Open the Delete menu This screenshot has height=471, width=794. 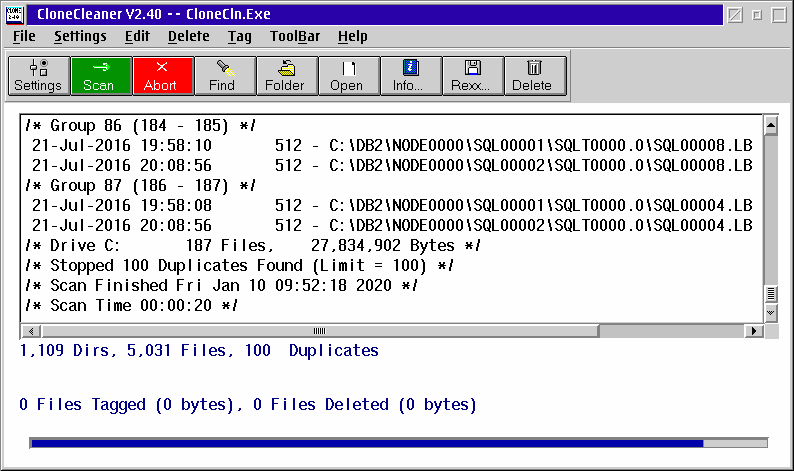click(x=188, y=36)
